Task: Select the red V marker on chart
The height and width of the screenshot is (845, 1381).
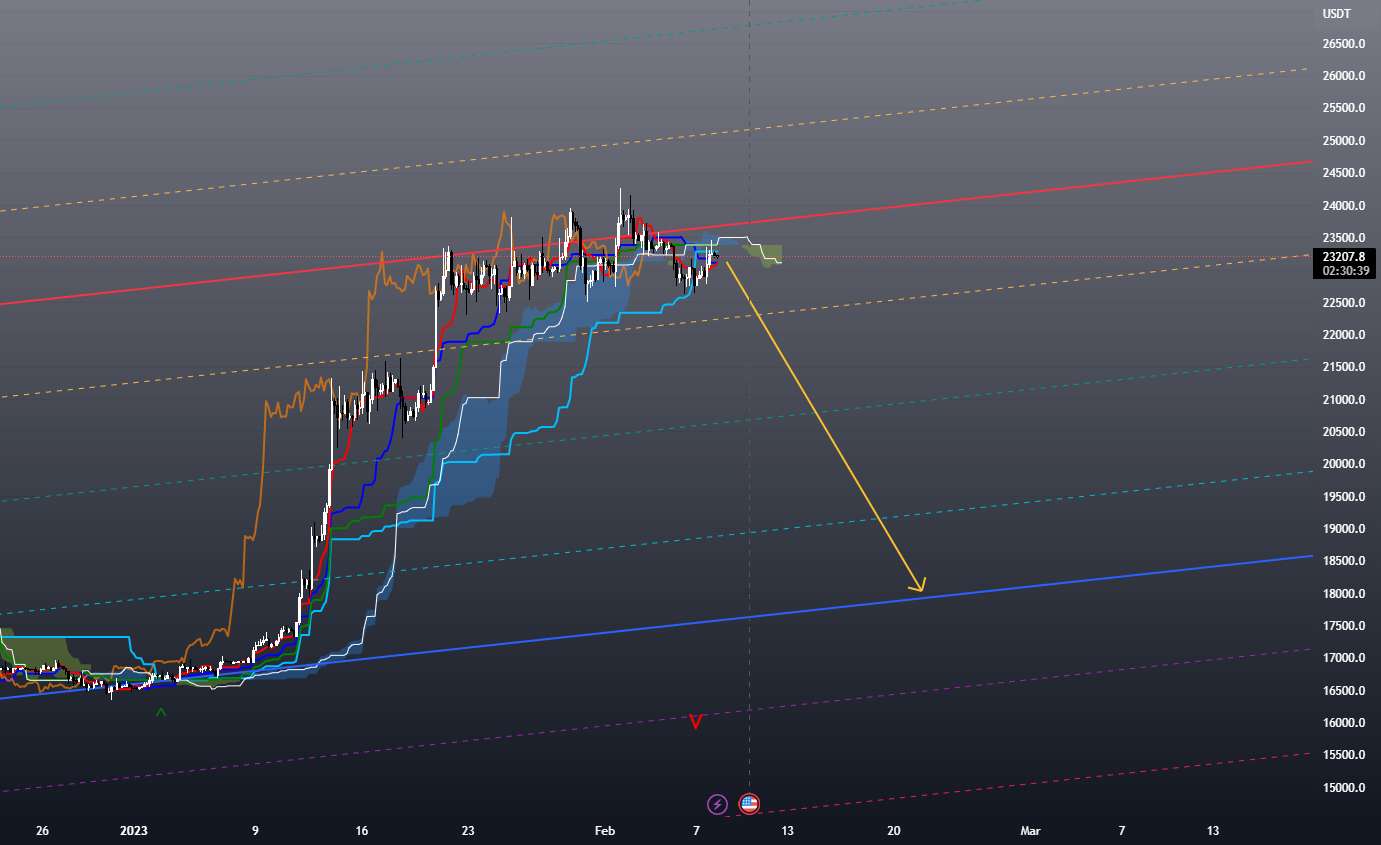Action: (x=696, y=722)
